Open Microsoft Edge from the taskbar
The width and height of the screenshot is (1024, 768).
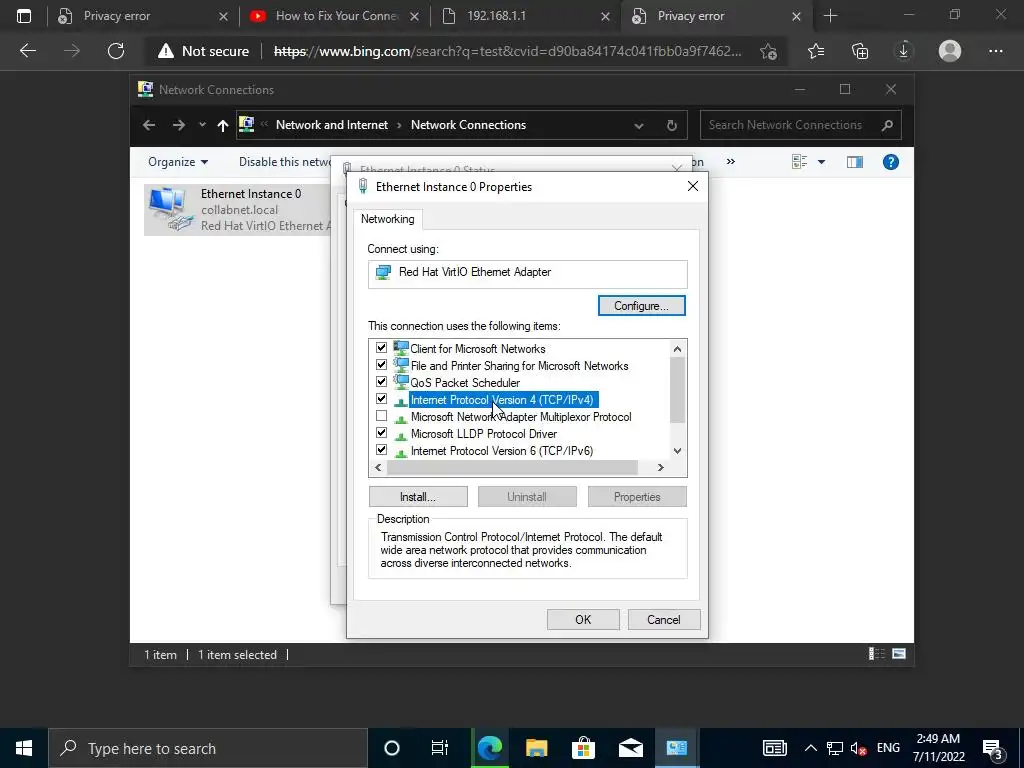coord(489,748)
